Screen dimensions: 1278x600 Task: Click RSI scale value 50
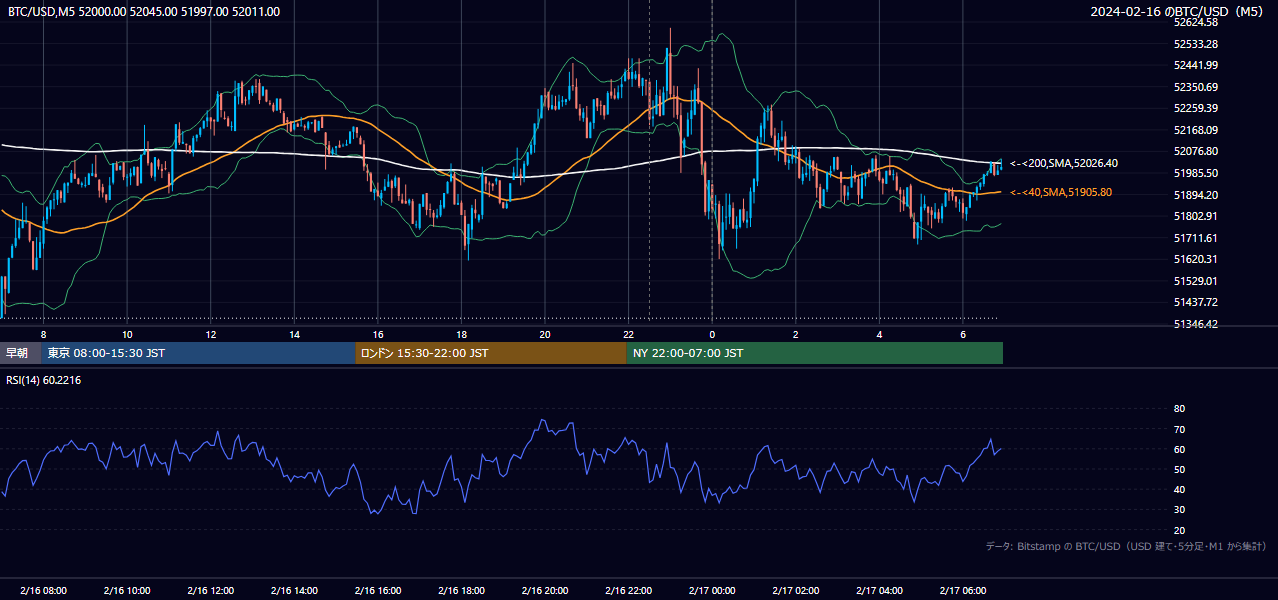[x=1179, y=469]
